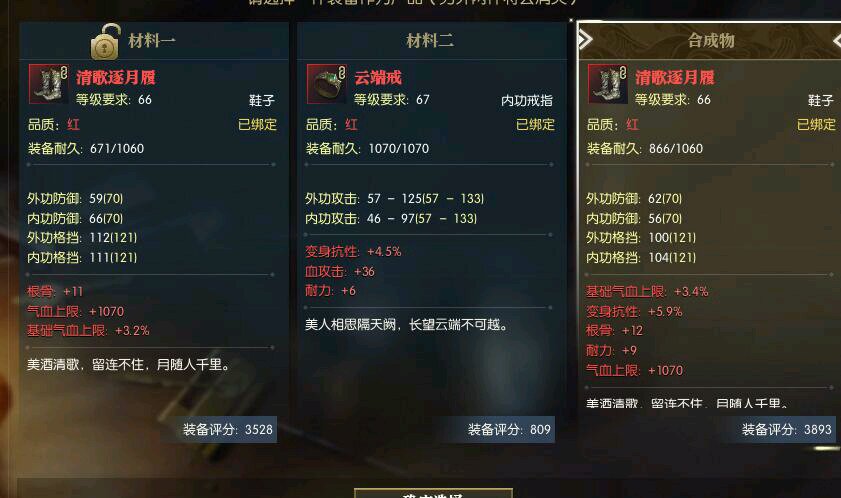The image size is (841, 498).
Task: Click the 云端戒 ring item icon
Action: coord(326,84)
